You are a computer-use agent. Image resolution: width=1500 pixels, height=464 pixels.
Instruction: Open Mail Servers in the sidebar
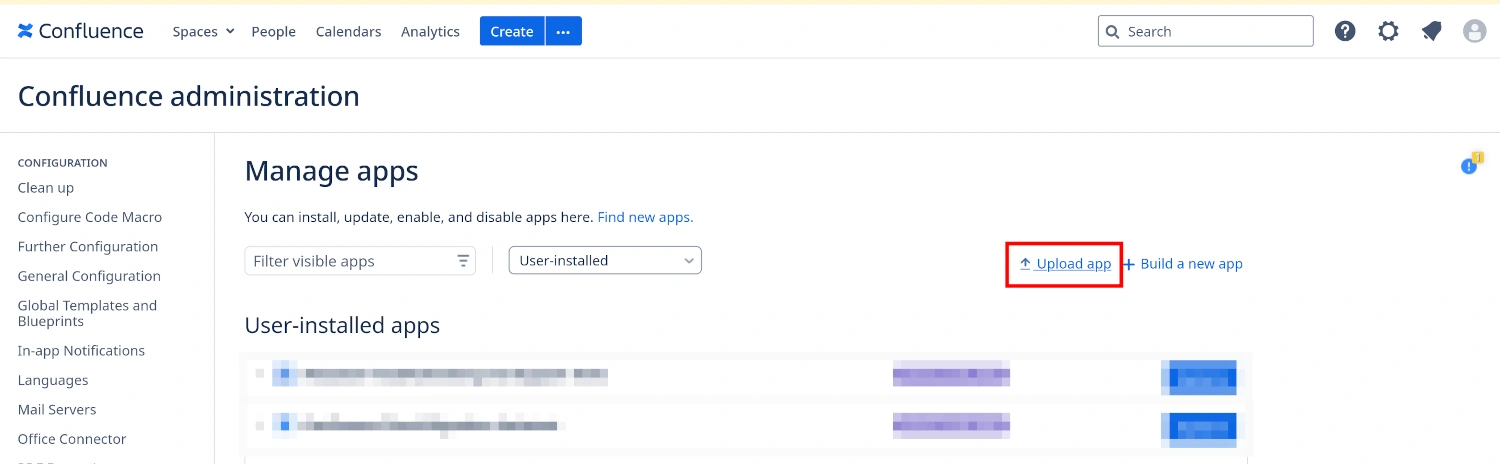coord(57,410)
